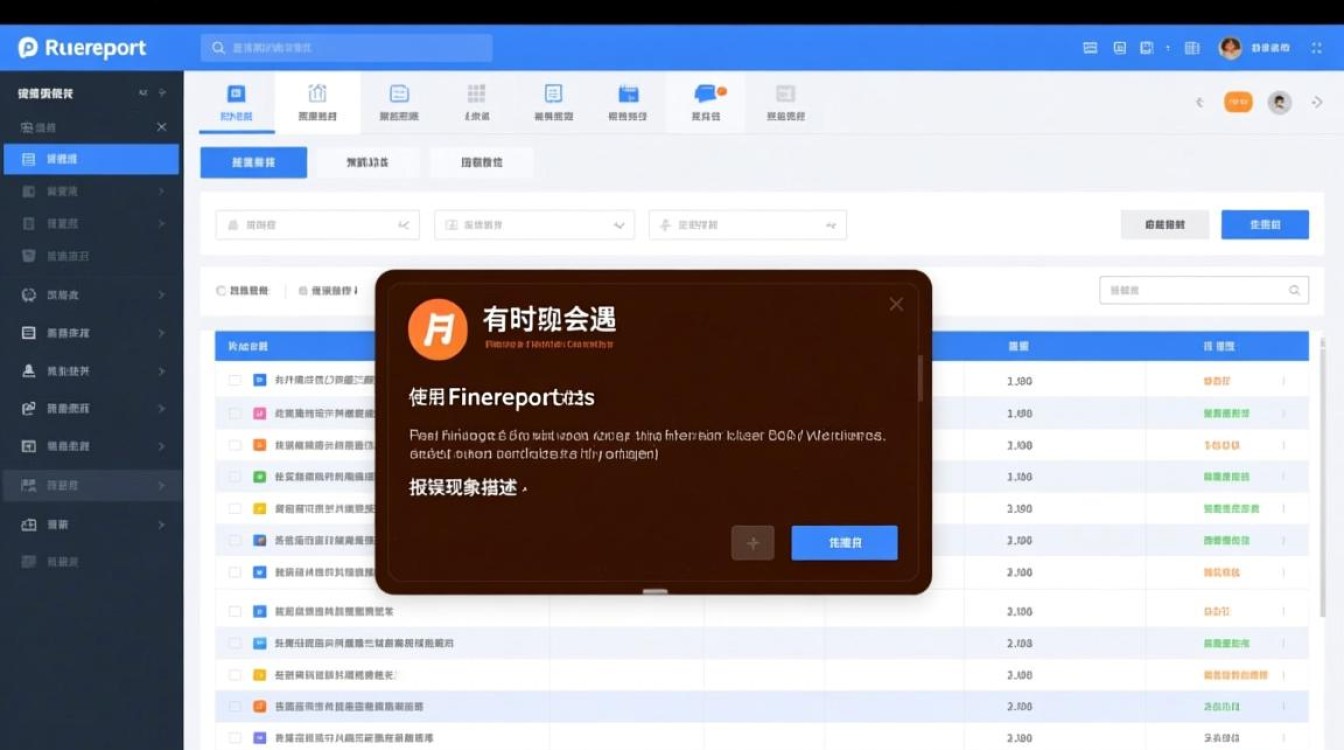
Task: Open the active first tab with blue square icon
Action: tap(237, 102)
